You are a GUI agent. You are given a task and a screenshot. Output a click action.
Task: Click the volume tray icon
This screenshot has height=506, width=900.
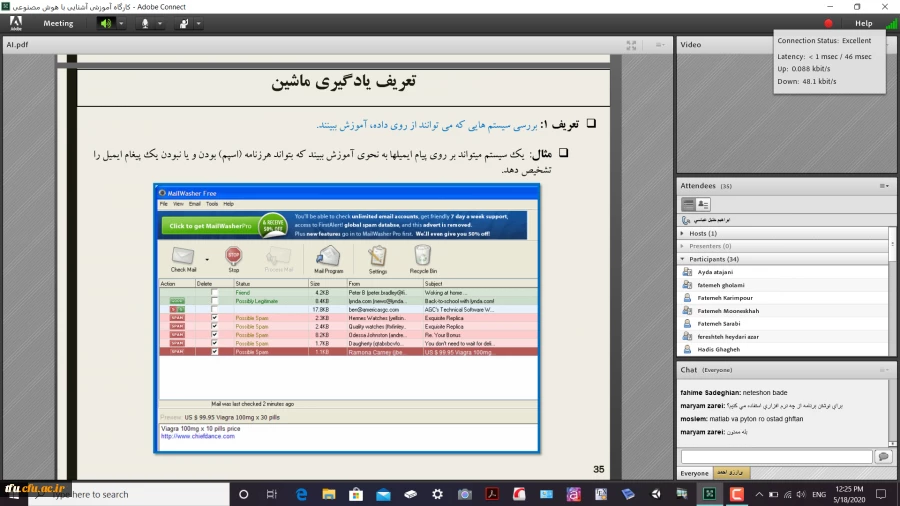point(801,494)
